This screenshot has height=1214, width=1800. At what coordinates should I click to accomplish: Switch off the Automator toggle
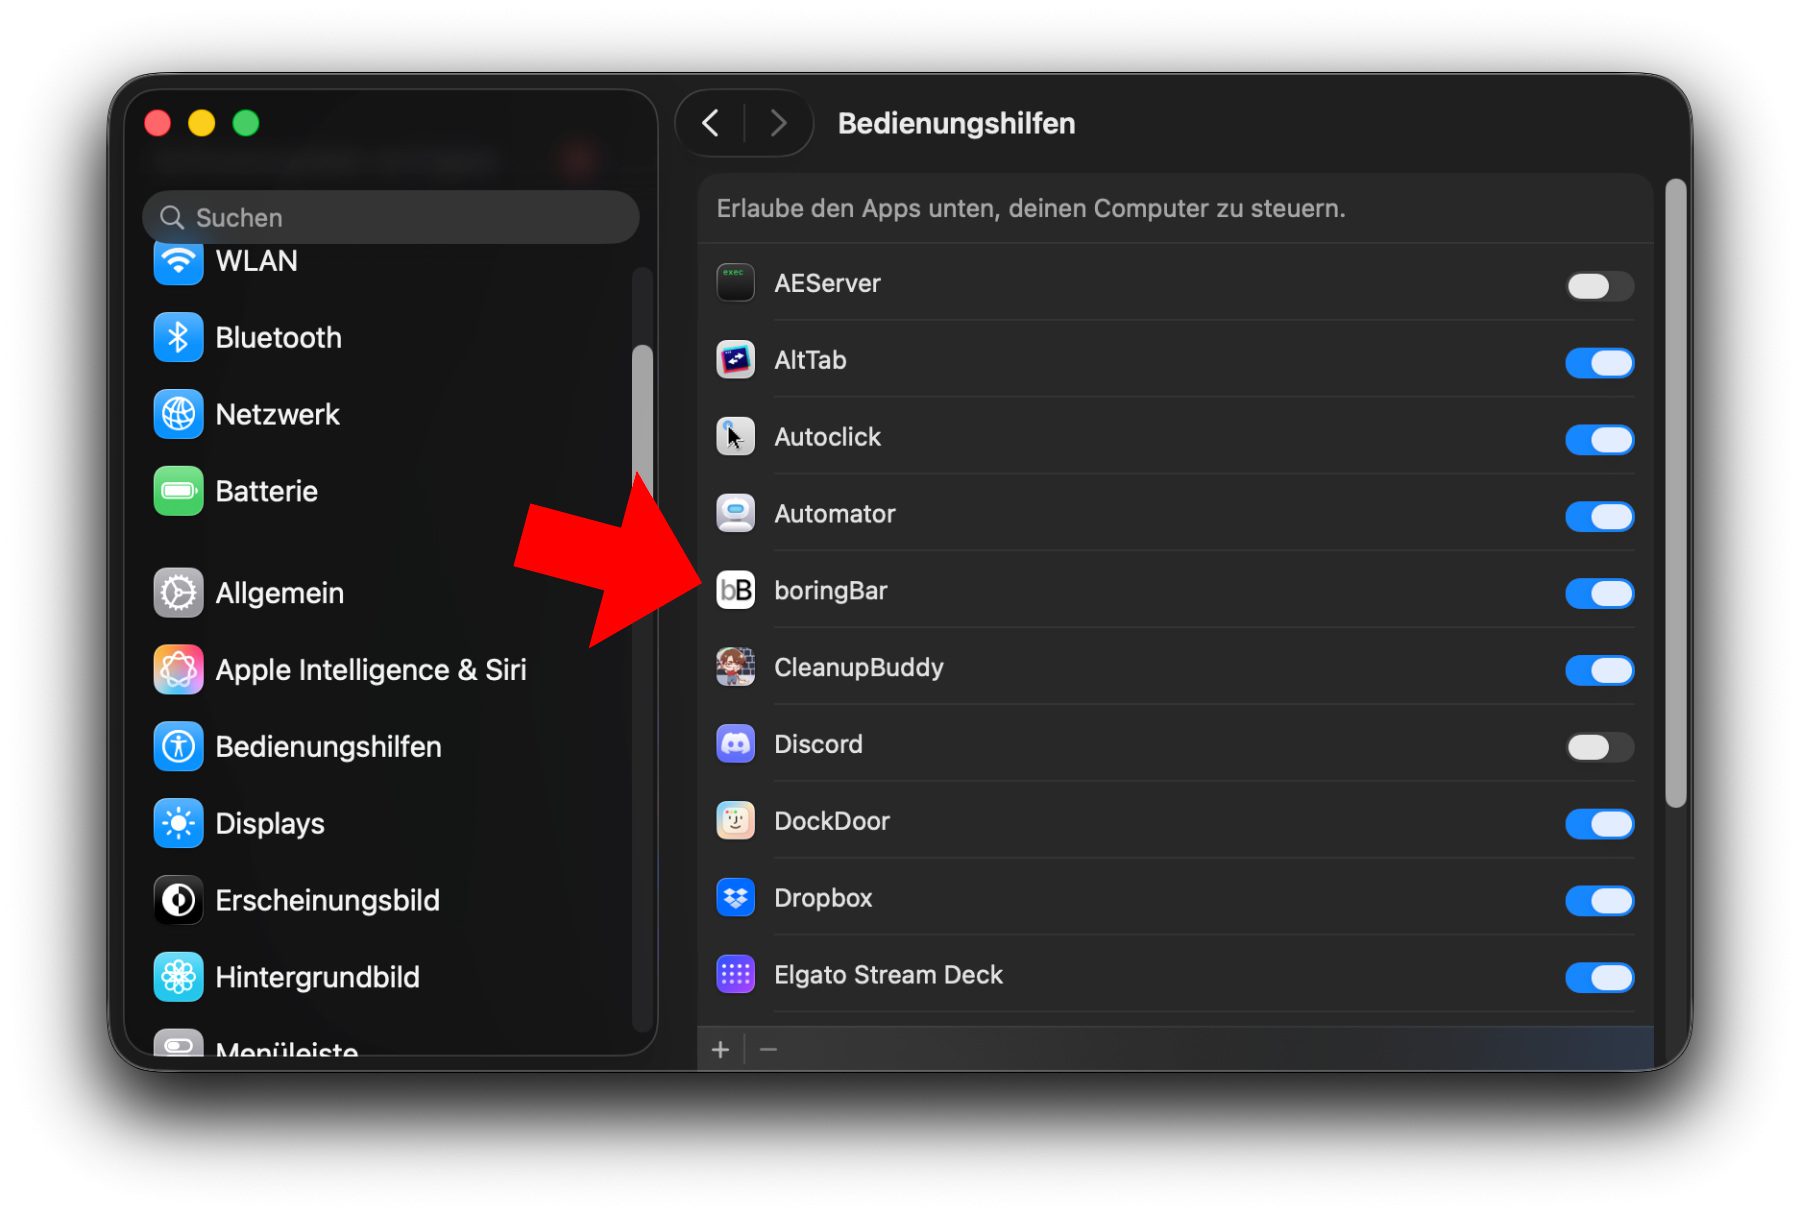[1600, 517]
